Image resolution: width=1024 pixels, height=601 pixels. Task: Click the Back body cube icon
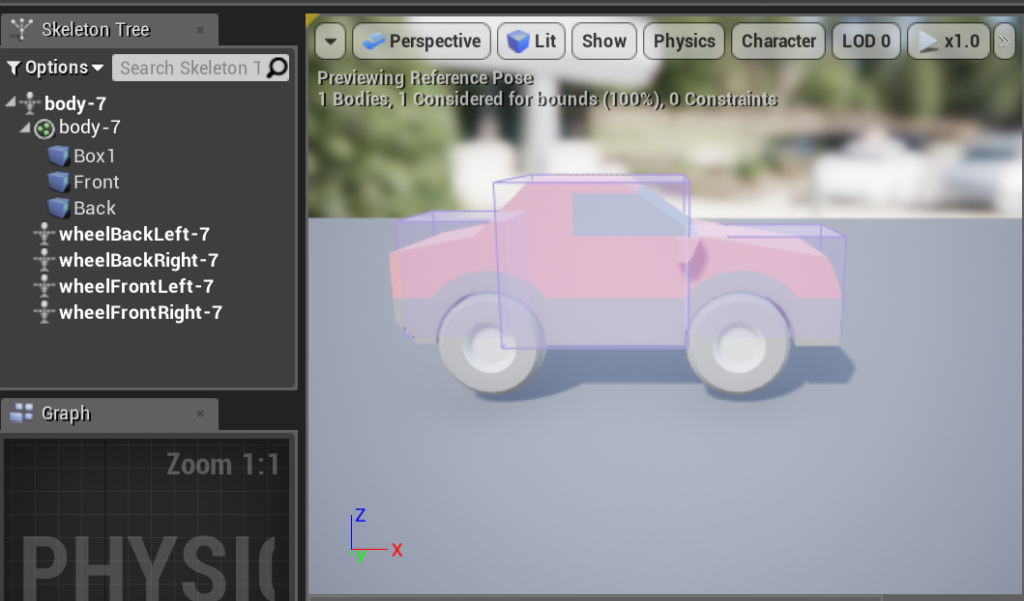(58, 208)
